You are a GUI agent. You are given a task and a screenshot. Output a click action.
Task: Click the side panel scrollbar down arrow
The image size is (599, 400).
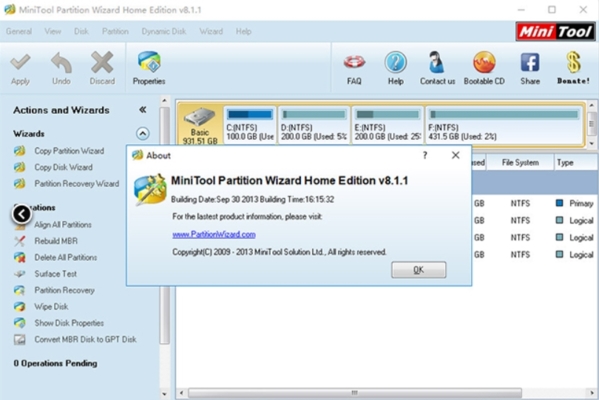(x=164, y=394)
